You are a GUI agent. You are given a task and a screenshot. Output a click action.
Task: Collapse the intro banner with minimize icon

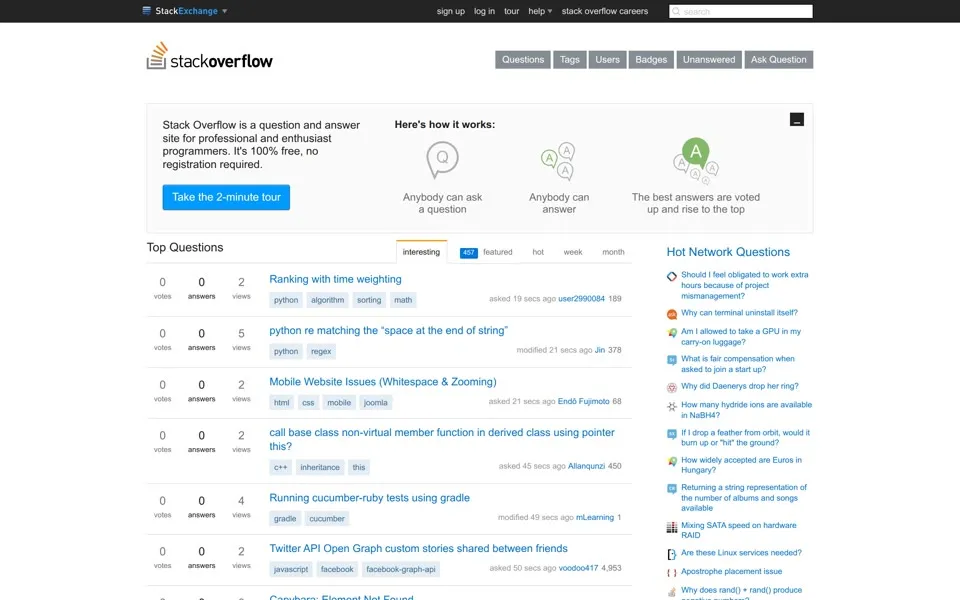797,119
